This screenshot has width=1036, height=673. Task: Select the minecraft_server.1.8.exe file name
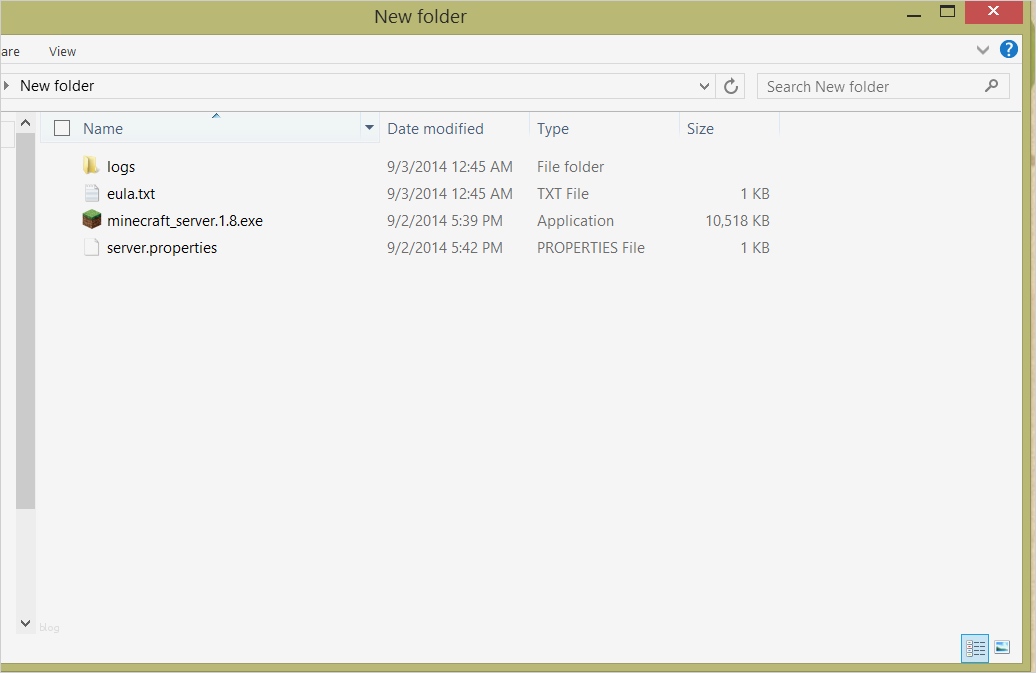185,221
